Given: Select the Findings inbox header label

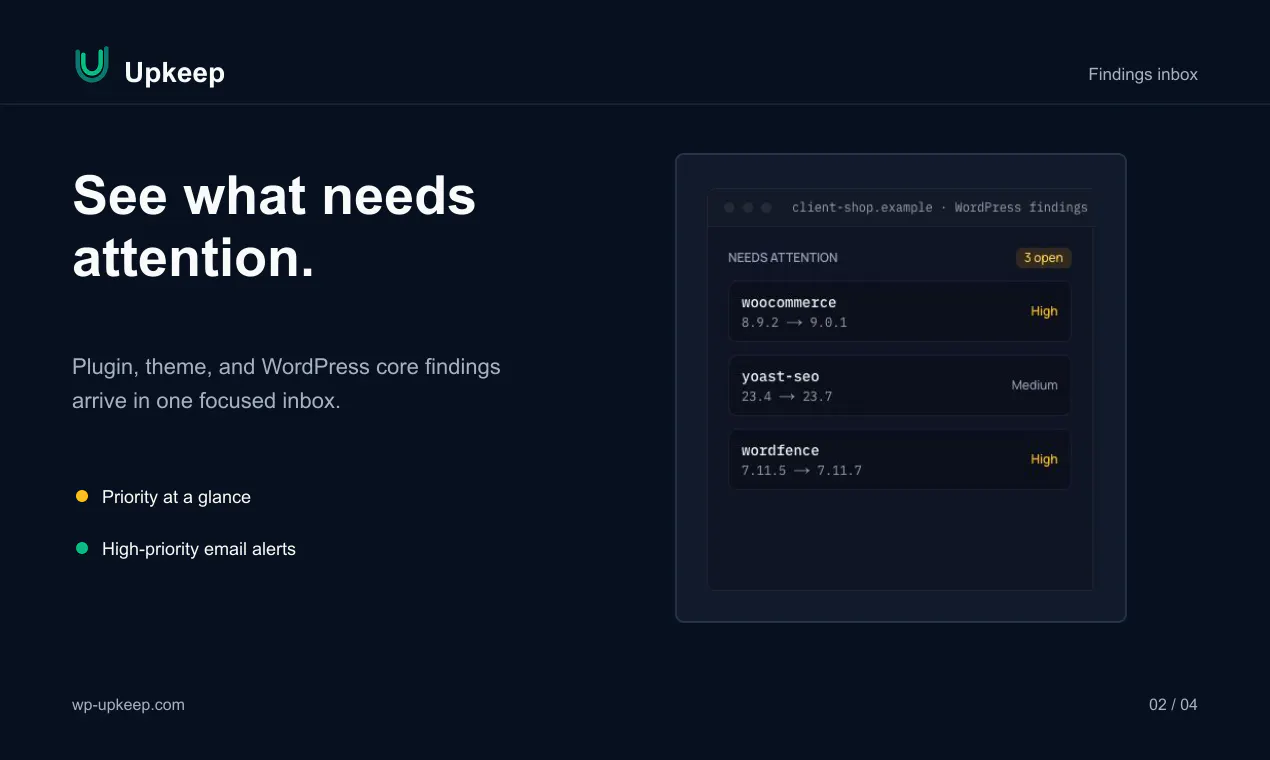Looking at the screenshot, I should coord(1143,74).
